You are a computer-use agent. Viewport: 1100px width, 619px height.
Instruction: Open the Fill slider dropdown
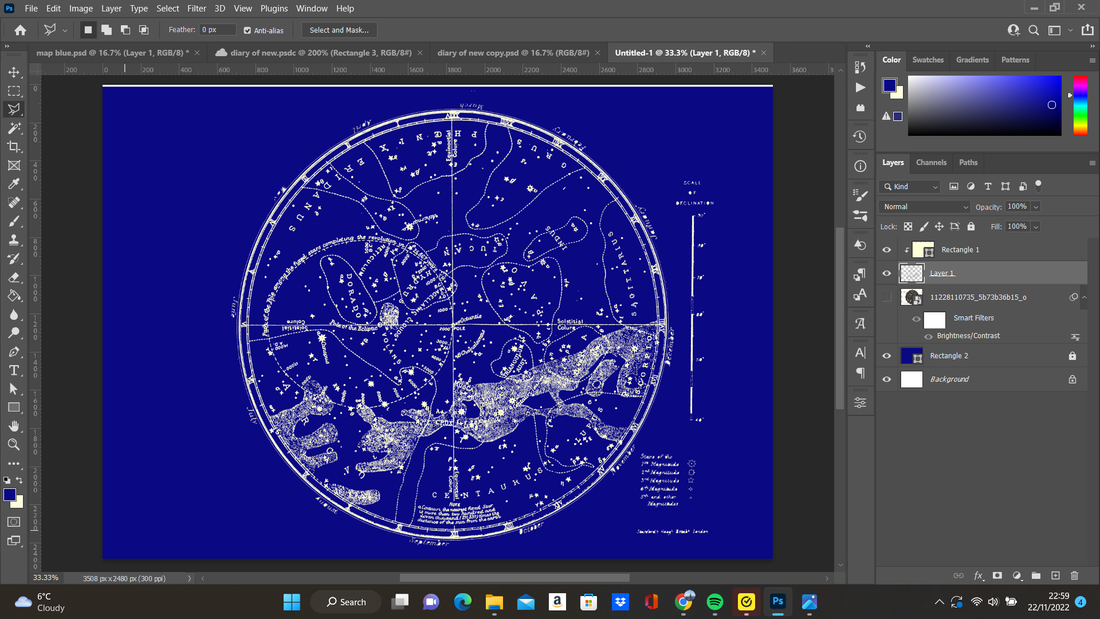pos(1035,227)
